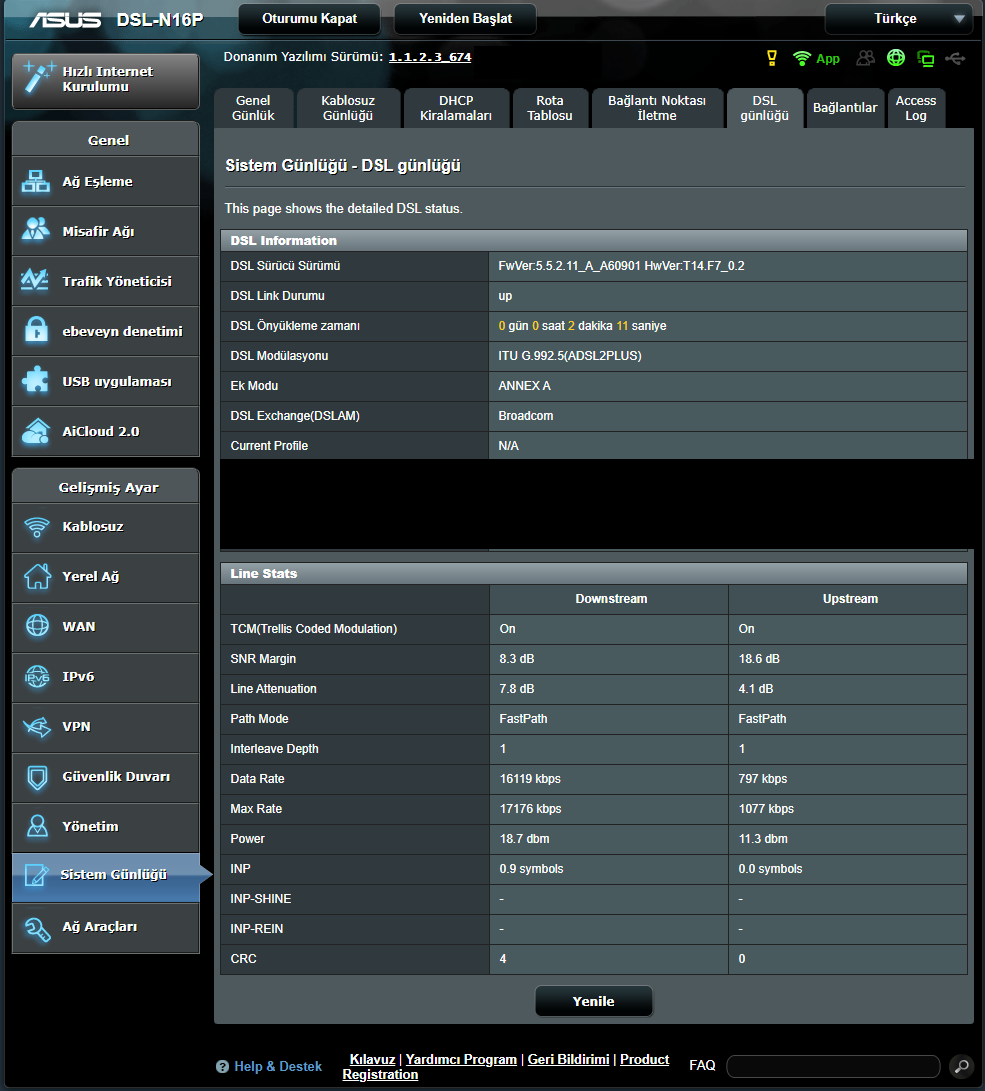
Task: Click the DSL Modülasyonu value ITU G.992.5(ADSL2PLUS)
Action: pyautogui.click(x=570, y=356)
